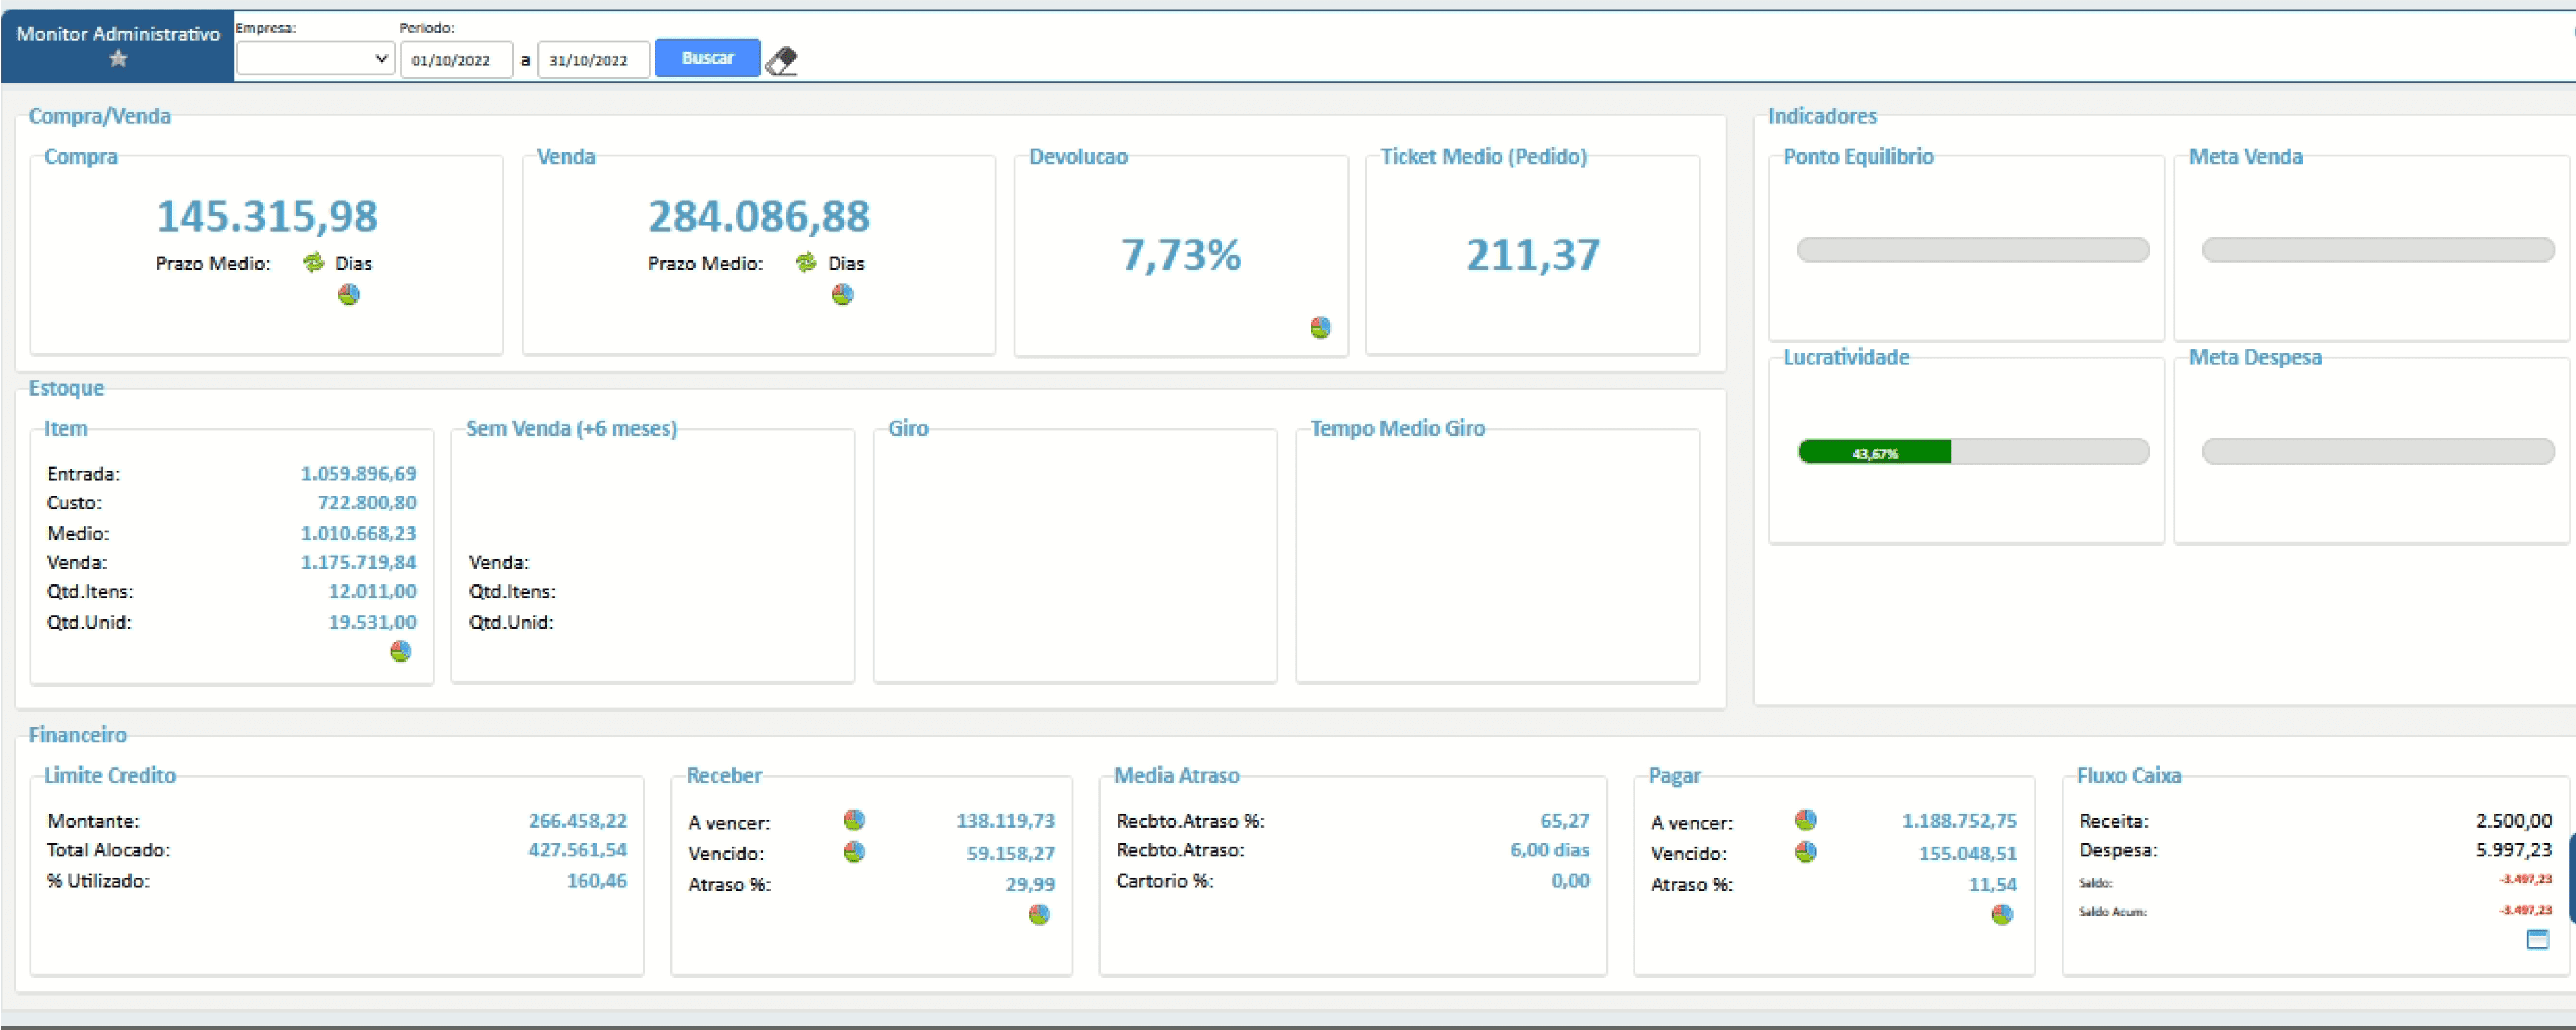Click Montante value 266.458,22
Viewport: 2576px width, 1030px height.
(x=577, y=820)
